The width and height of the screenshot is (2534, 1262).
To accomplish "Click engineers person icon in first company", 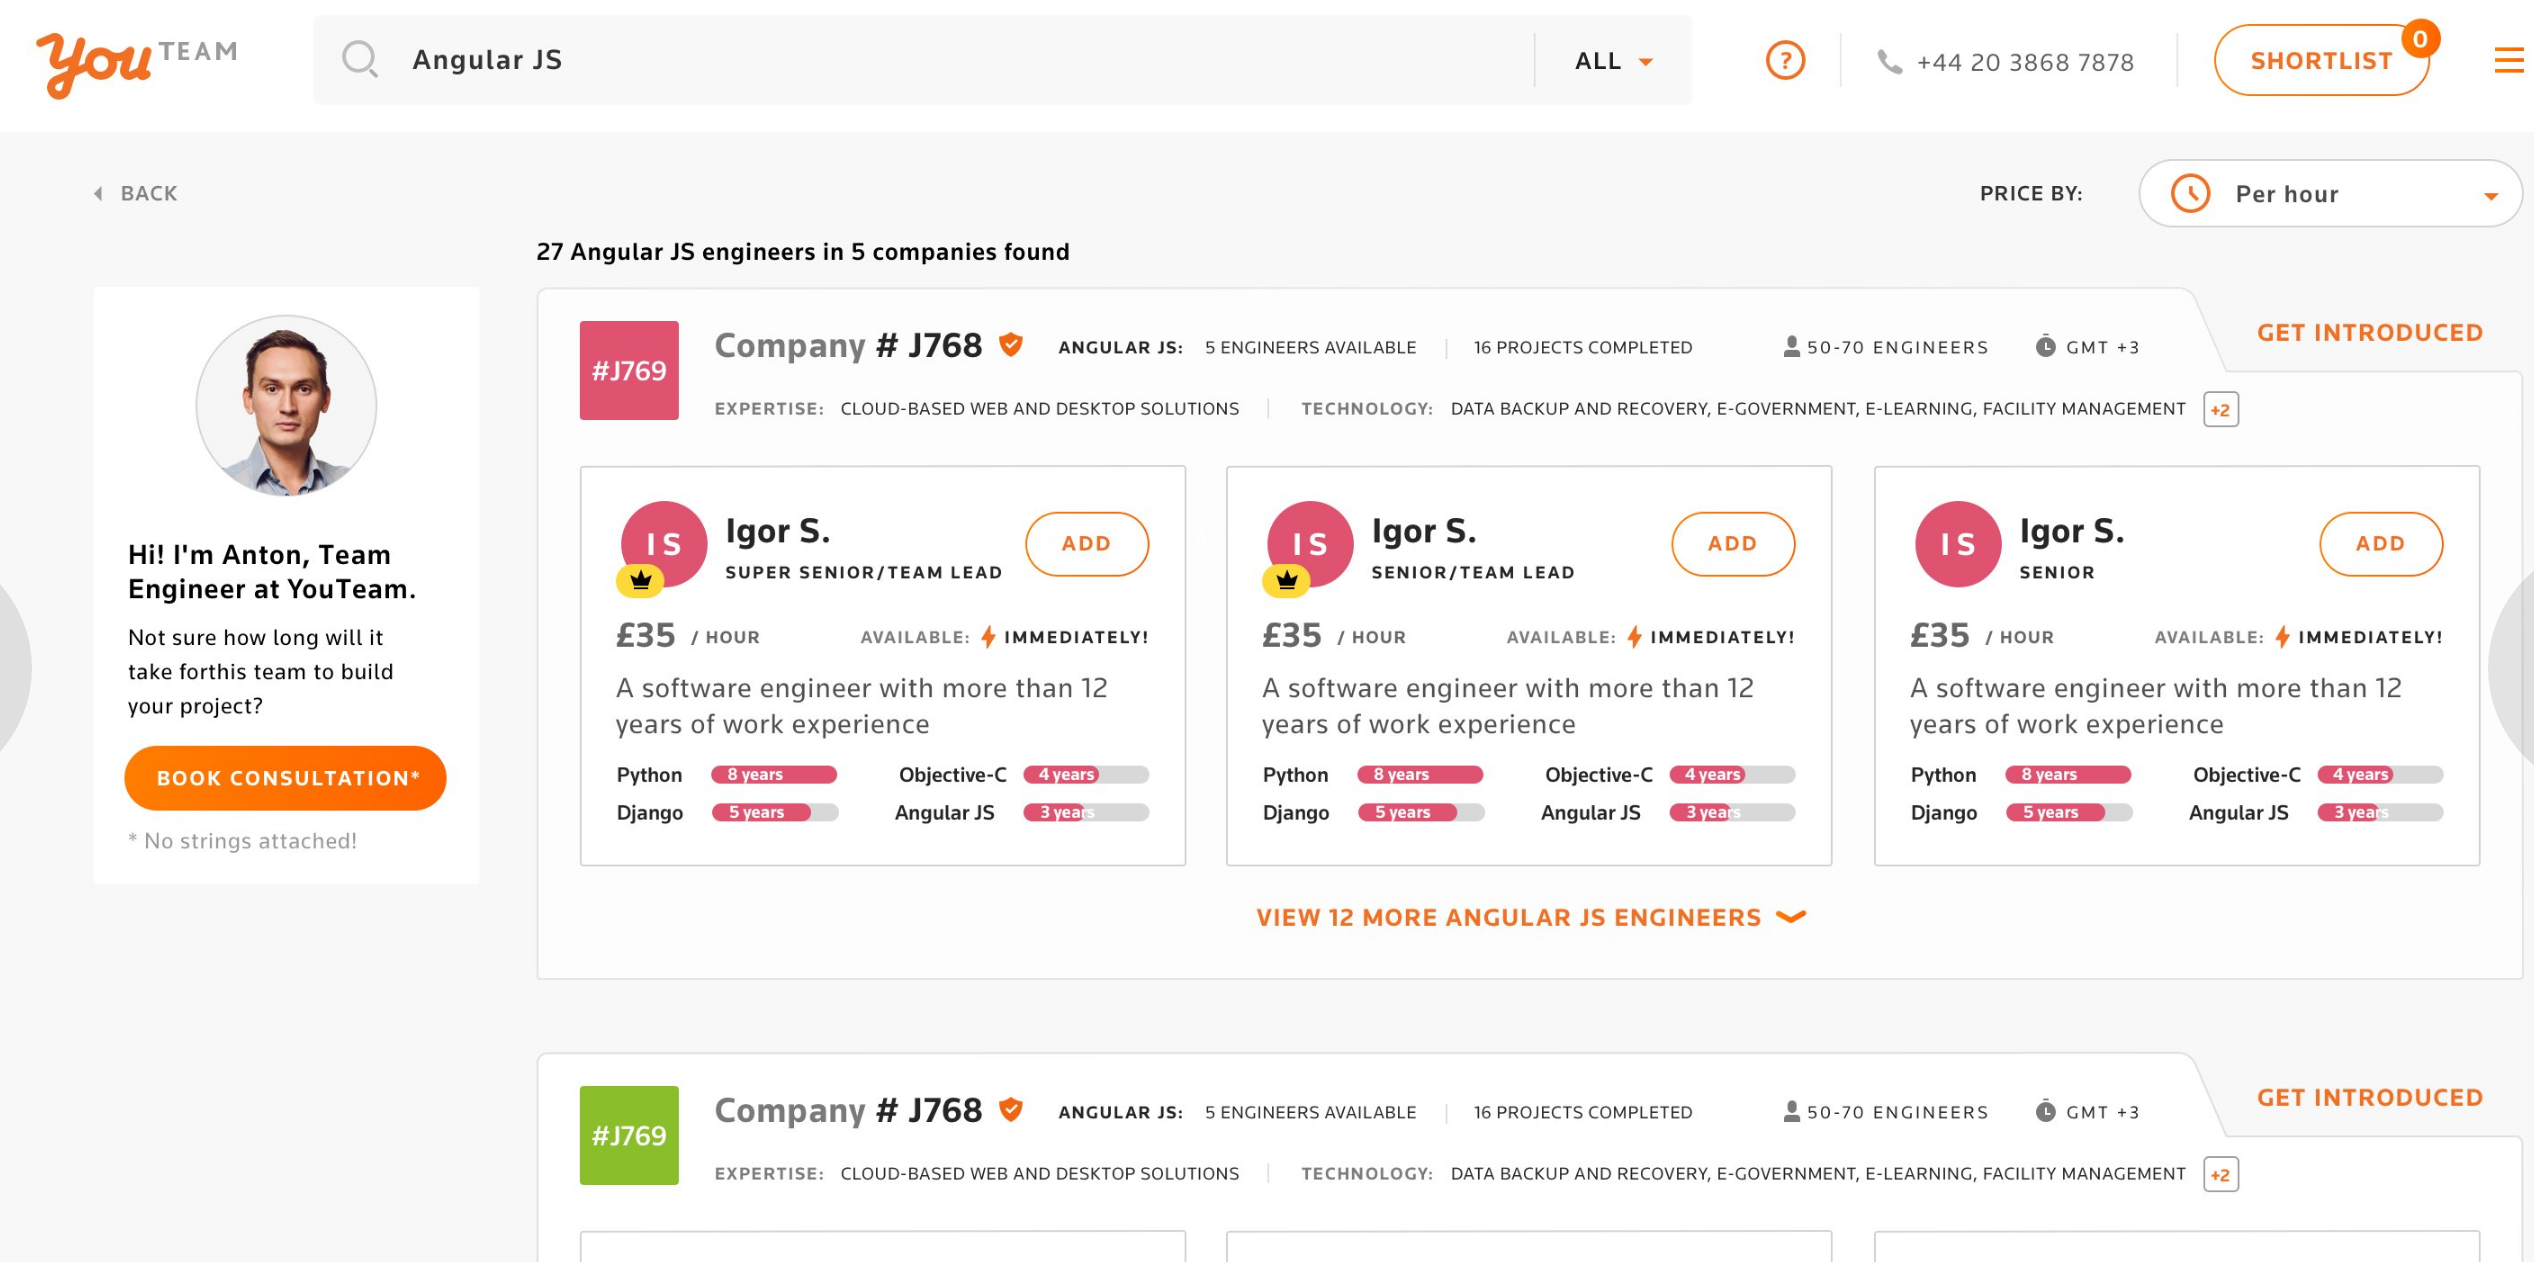I will pyautogui.click(x=1791, y=347).
